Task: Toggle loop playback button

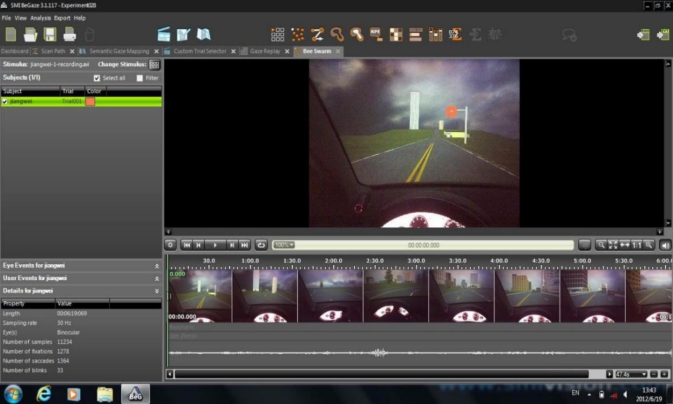Action: click(x=261, y=245)
